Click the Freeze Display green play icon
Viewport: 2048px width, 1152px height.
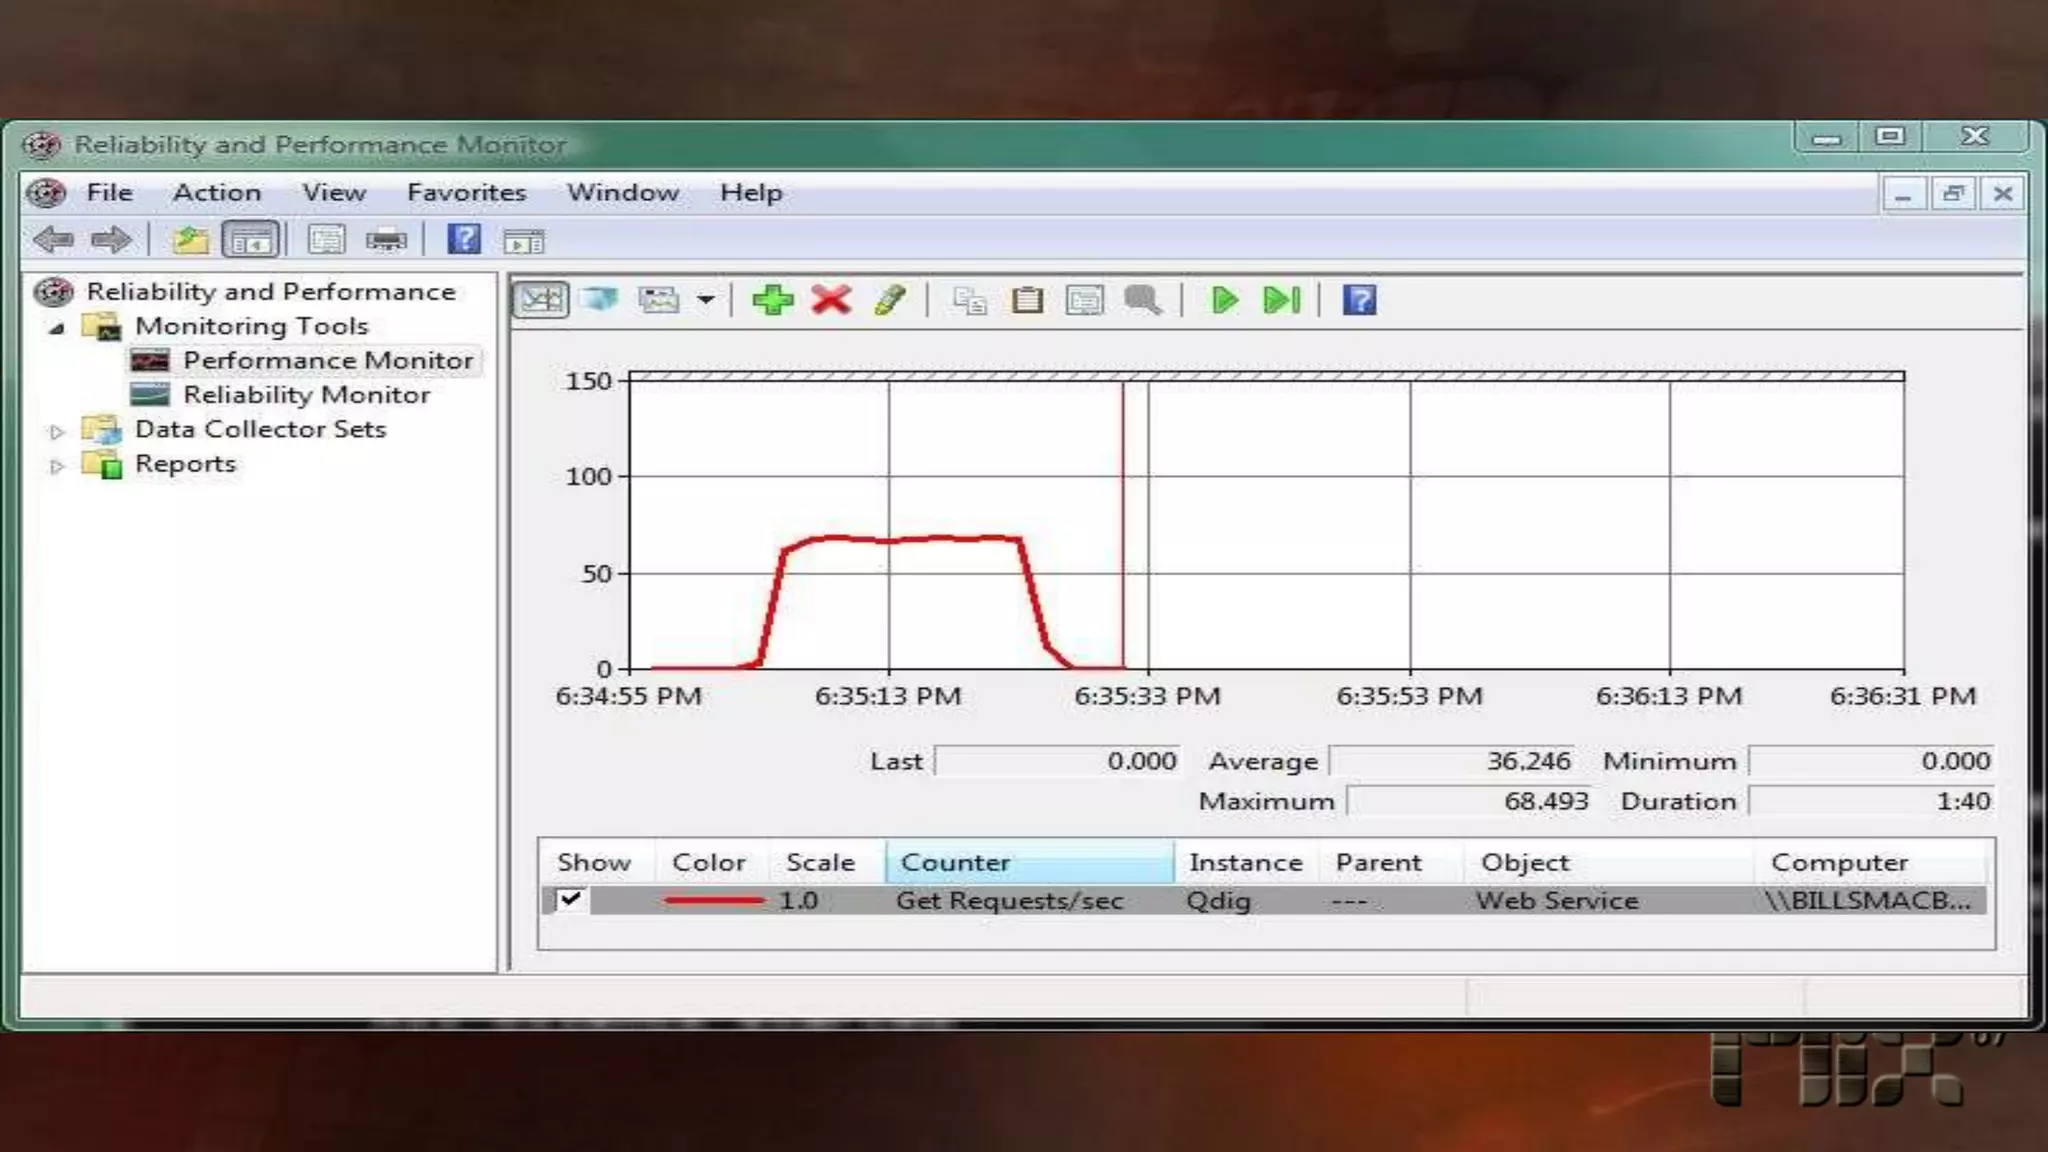coord(1224,300)
